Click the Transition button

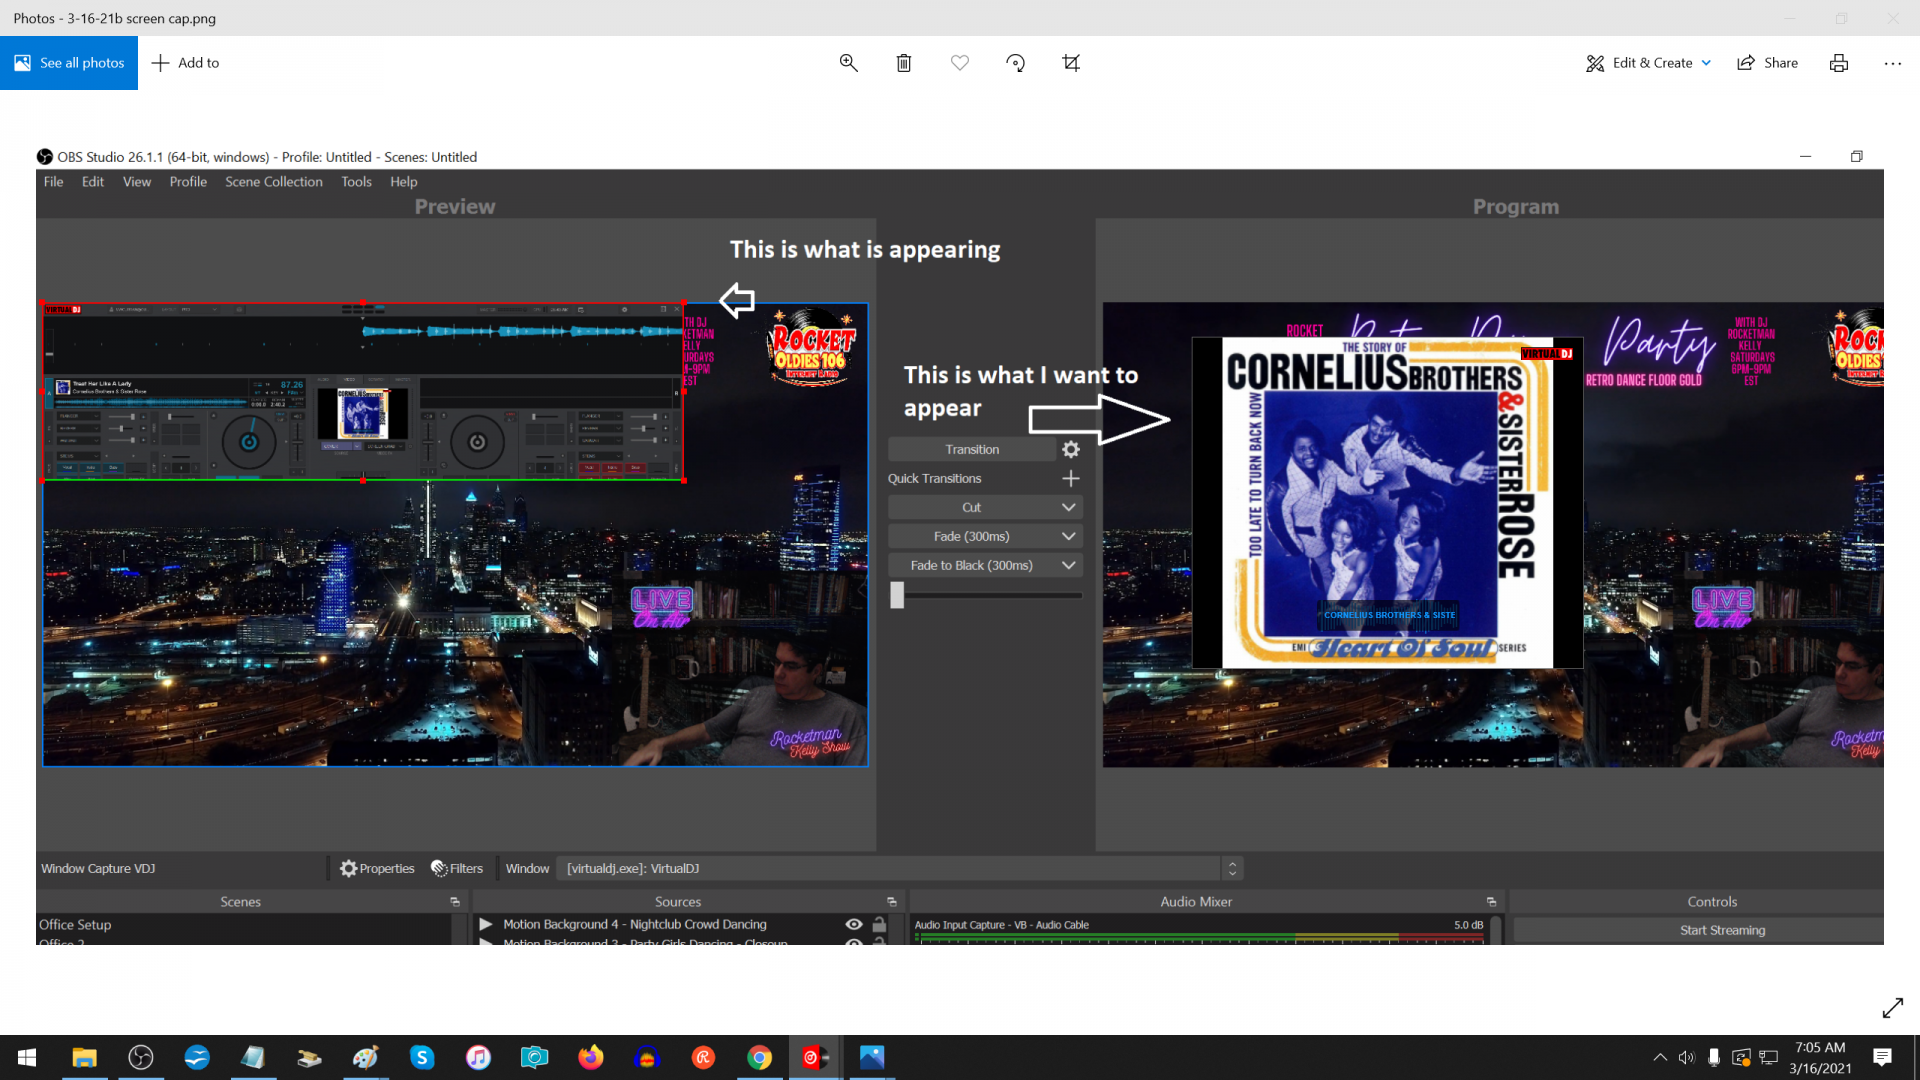[972, 450]
